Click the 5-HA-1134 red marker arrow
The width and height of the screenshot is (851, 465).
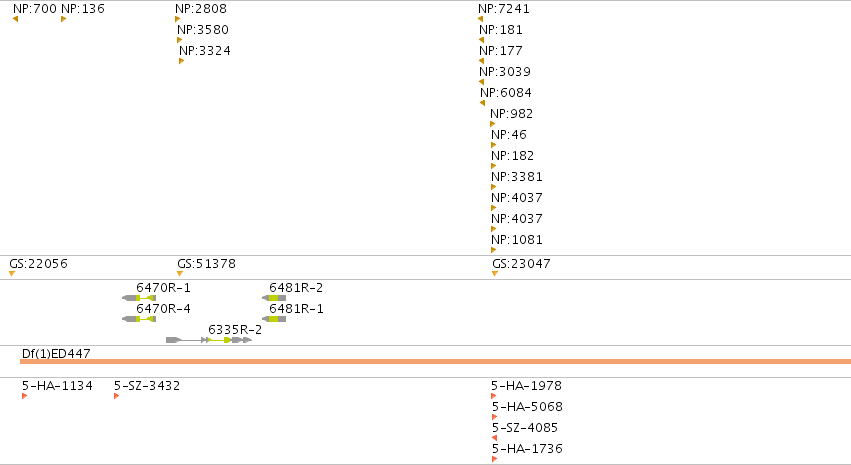point(24,396)
